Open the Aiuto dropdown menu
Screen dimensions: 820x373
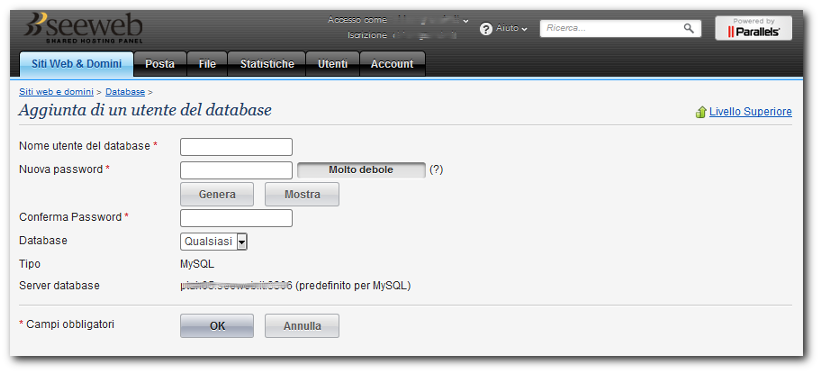coord(511,28)
